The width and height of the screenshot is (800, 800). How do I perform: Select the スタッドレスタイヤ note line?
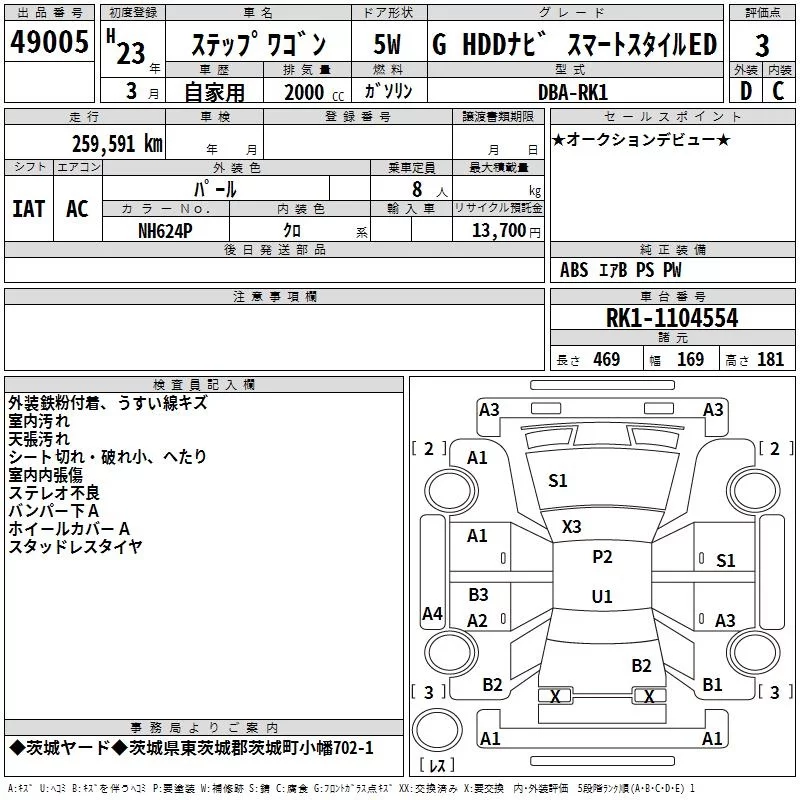point(75,546)
